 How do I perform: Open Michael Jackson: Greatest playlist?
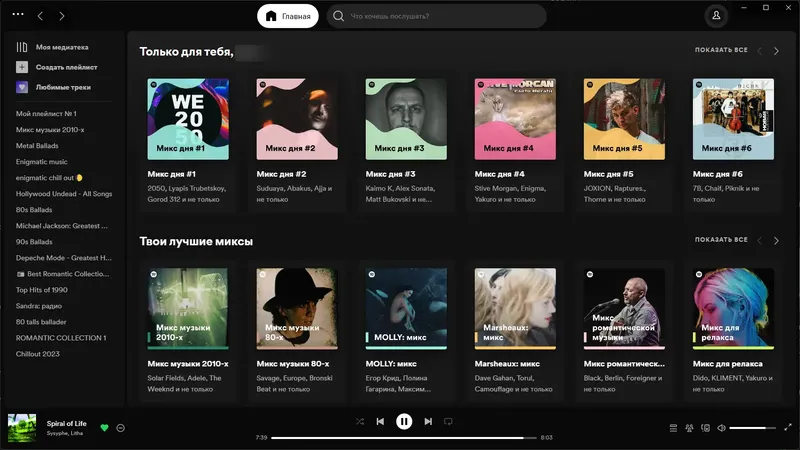(x=62, y=226)
